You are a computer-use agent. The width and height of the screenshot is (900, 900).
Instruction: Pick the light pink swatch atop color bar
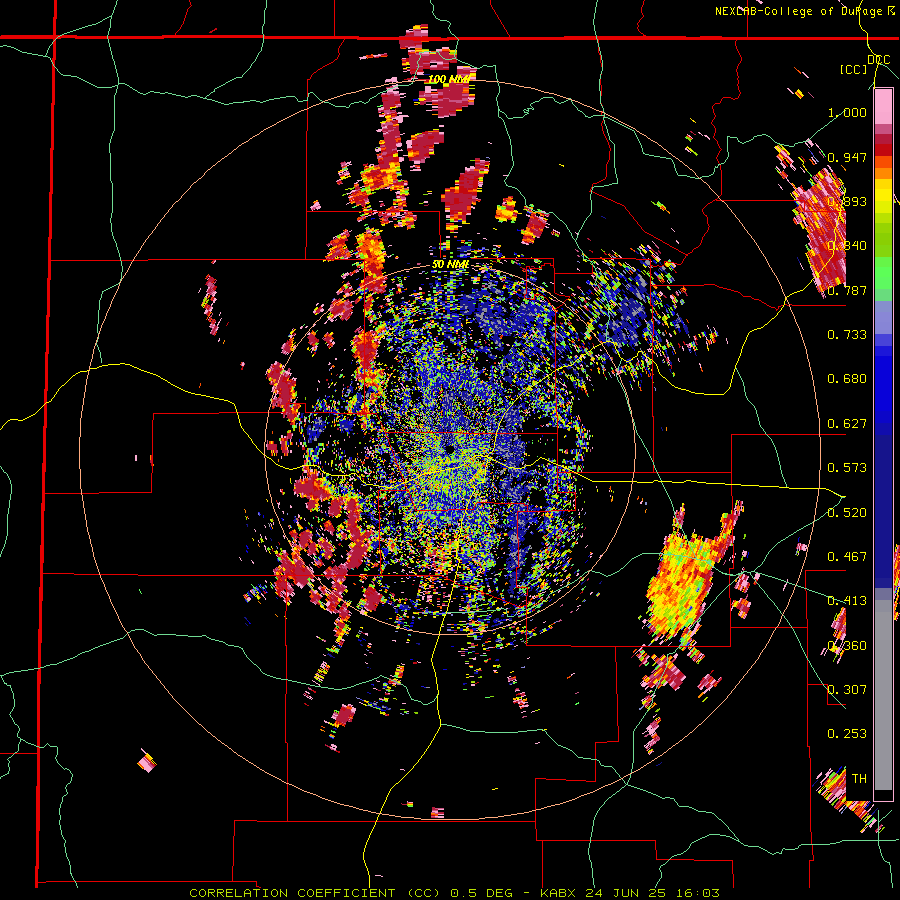883,106
